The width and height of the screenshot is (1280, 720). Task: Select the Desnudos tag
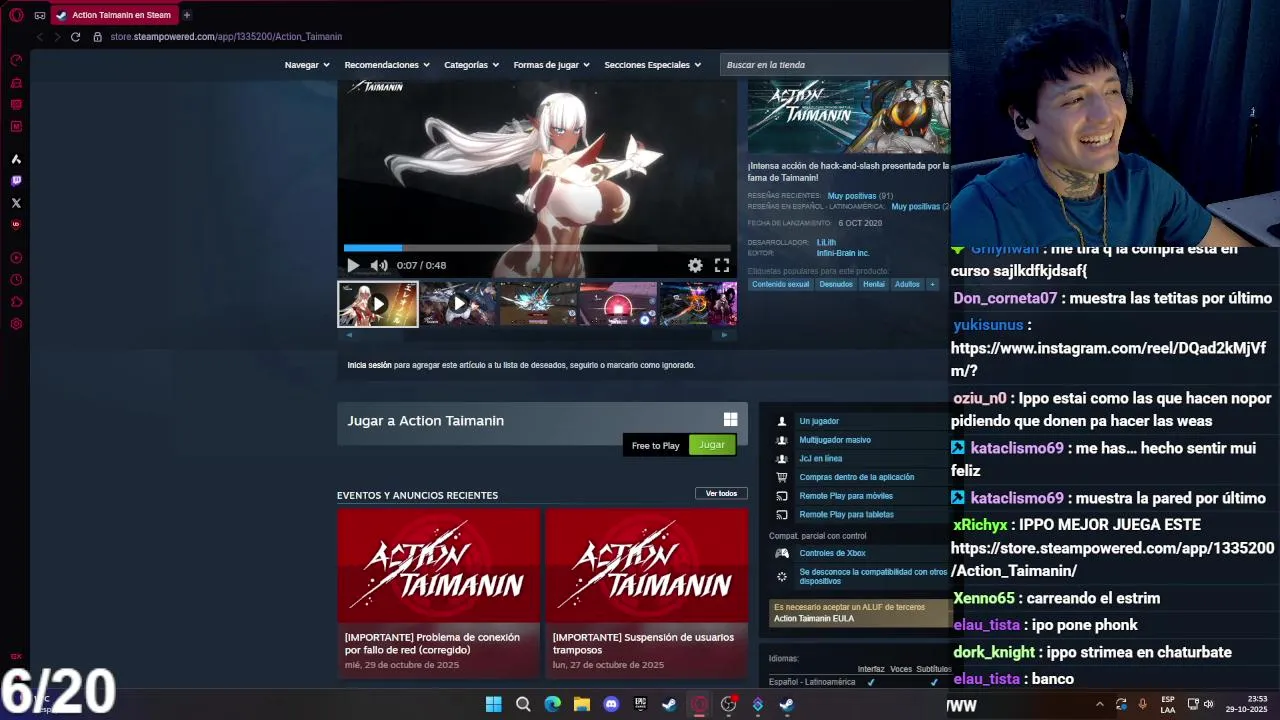pos(836,284)
